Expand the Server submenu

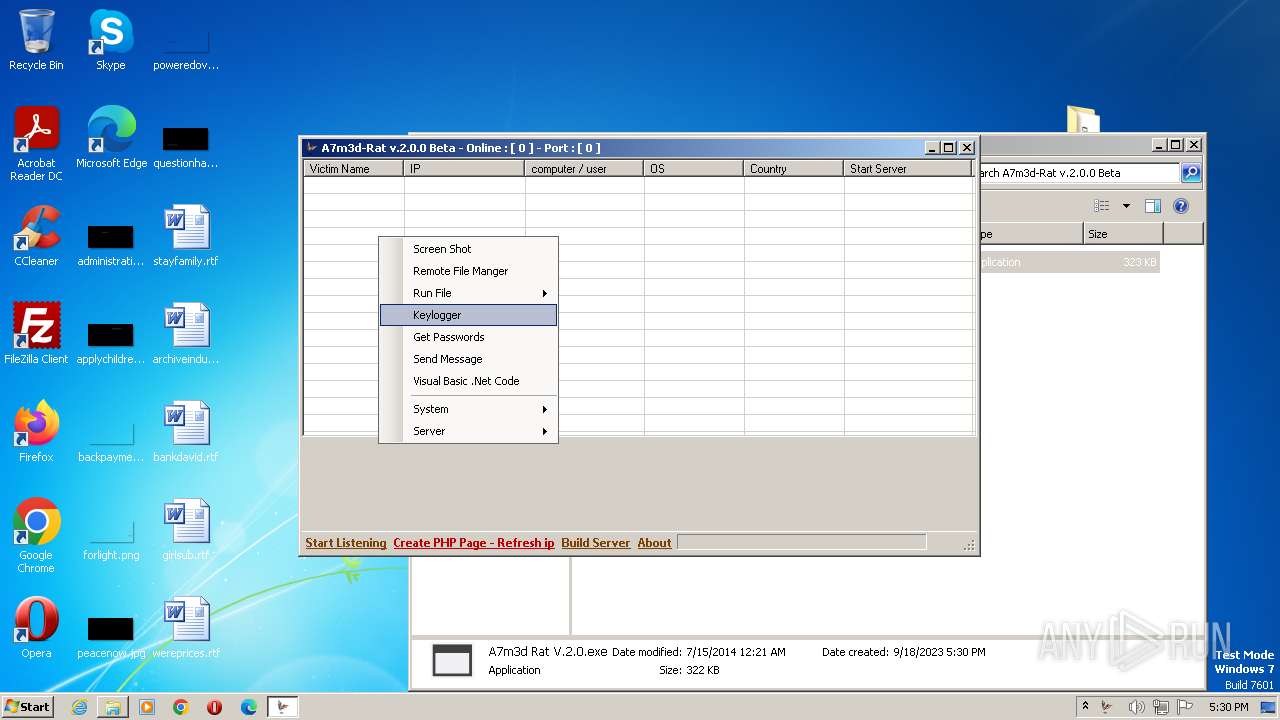tap(468, 431)
